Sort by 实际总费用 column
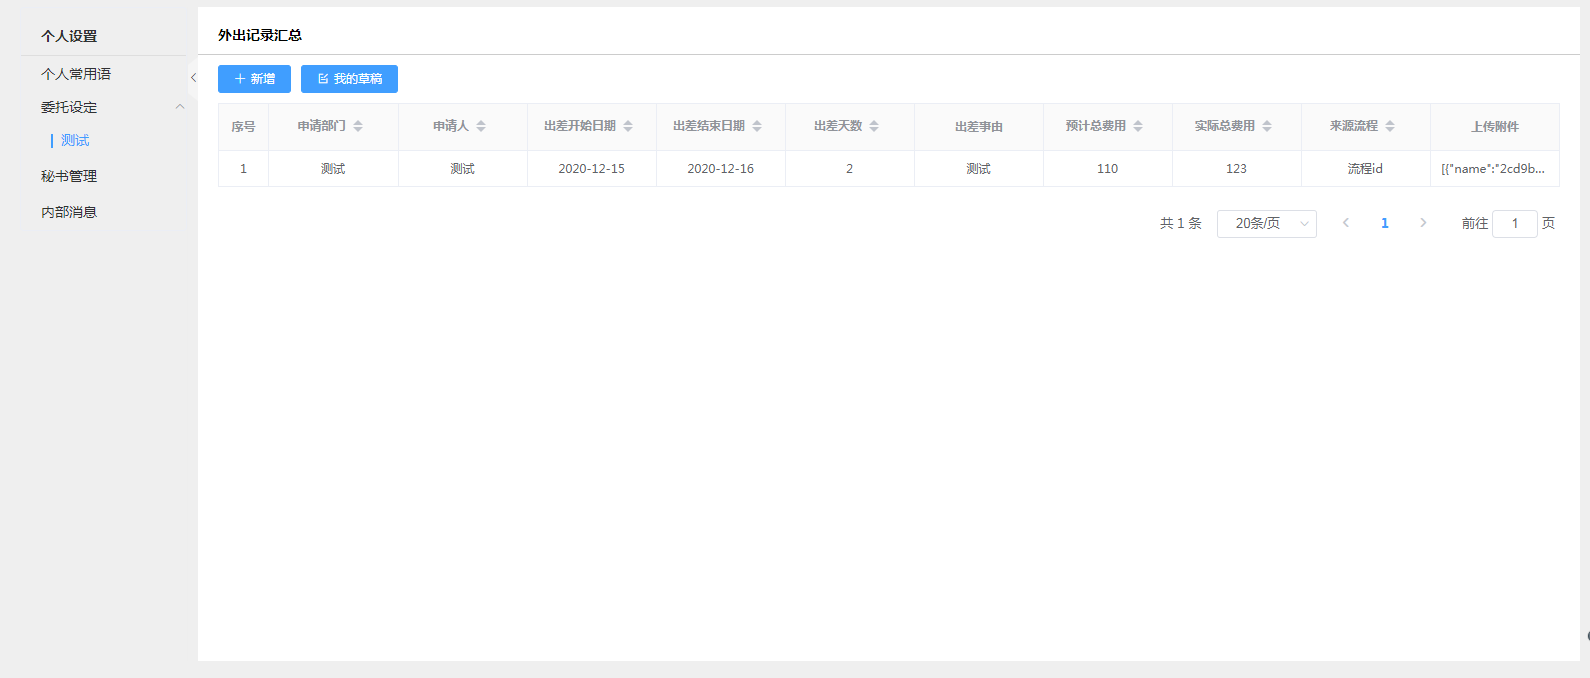 click(1267, 126)
